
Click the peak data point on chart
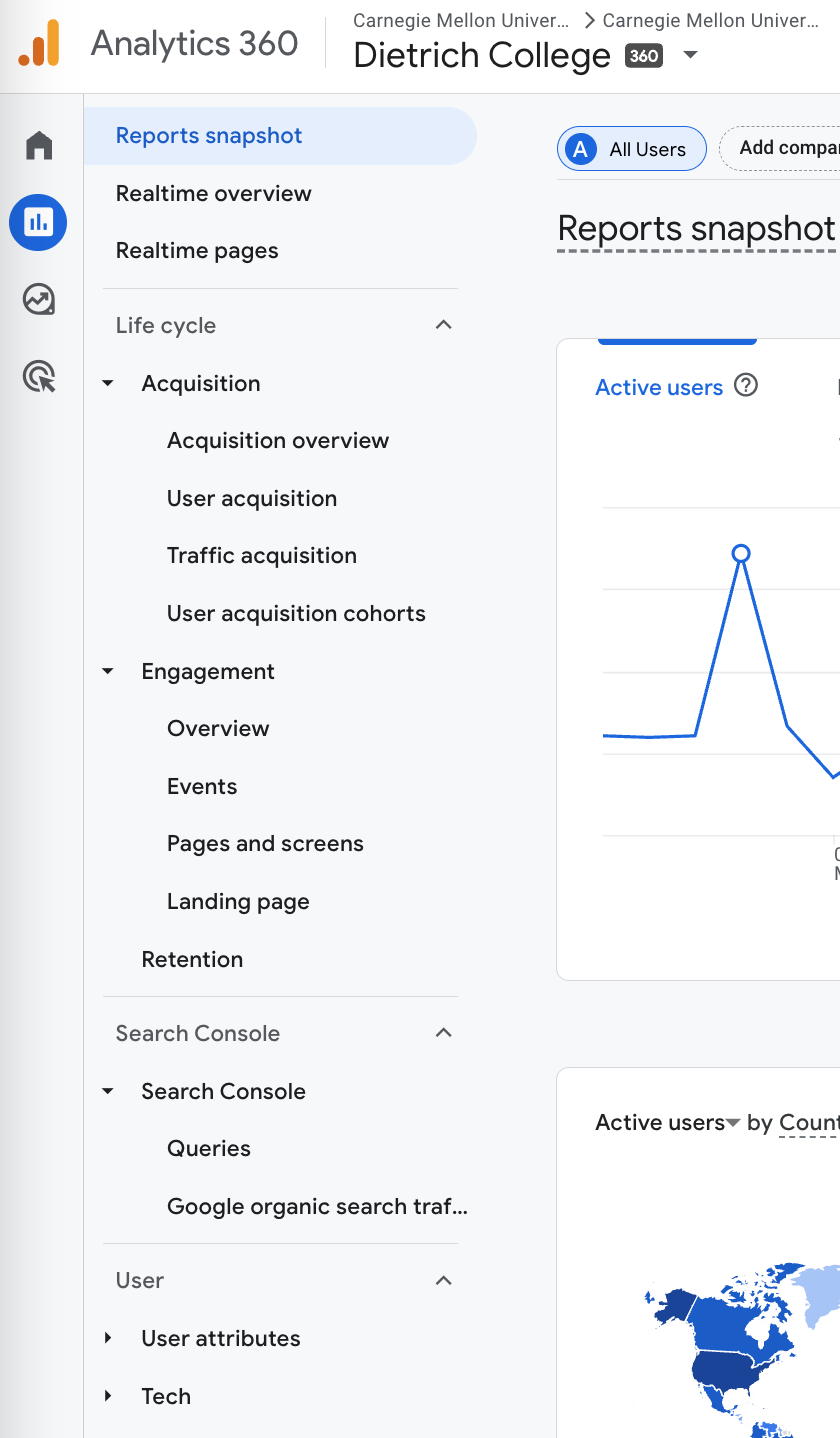(x=741, y=553)
